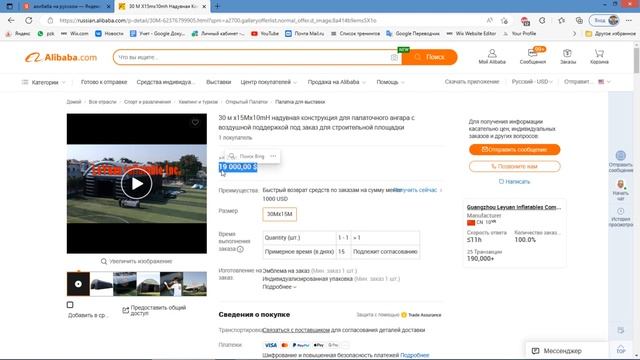Click the Alibaba.com logo
Screen dimensions: 640x360
pyautogui.click(x=61, y=58)
